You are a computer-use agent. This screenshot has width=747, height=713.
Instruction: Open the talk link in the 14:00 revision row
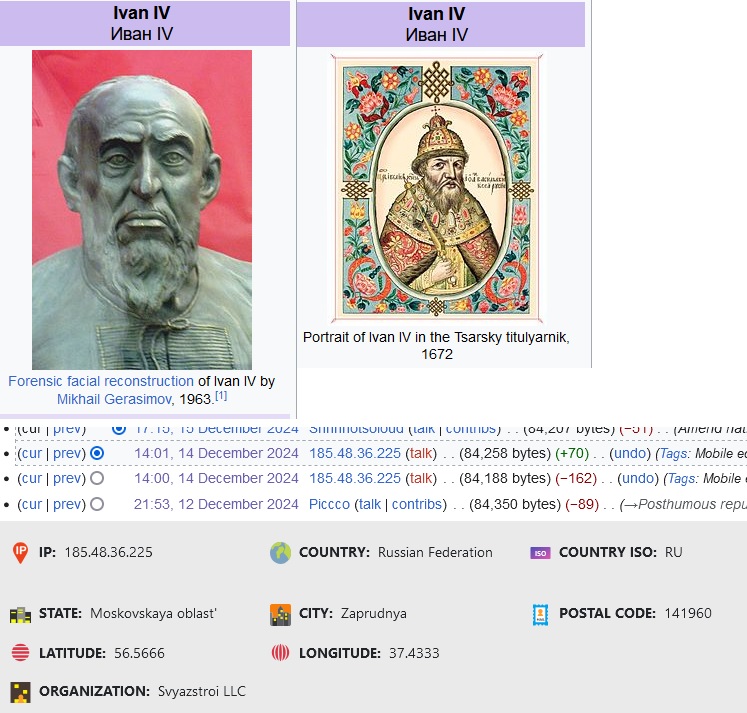point(421,478)
